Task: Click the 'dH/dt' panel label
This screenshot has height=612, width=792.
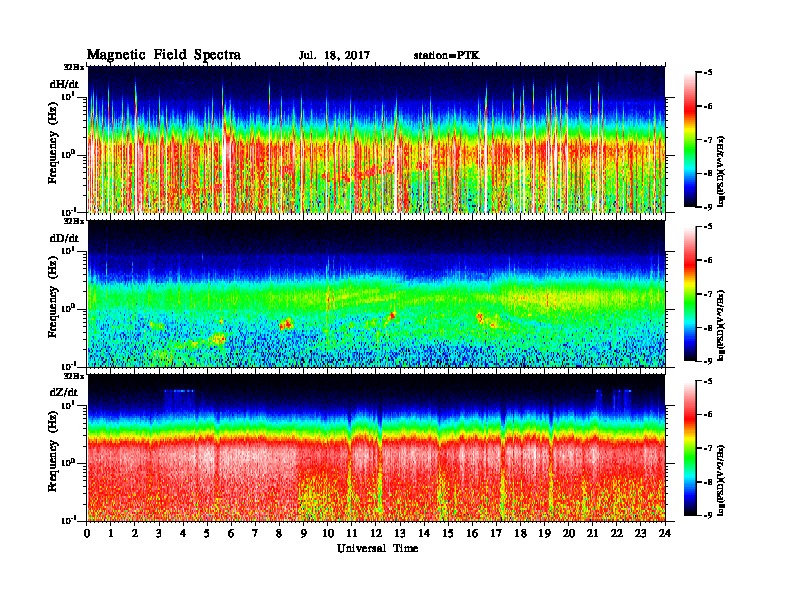Action: (64, 84)
